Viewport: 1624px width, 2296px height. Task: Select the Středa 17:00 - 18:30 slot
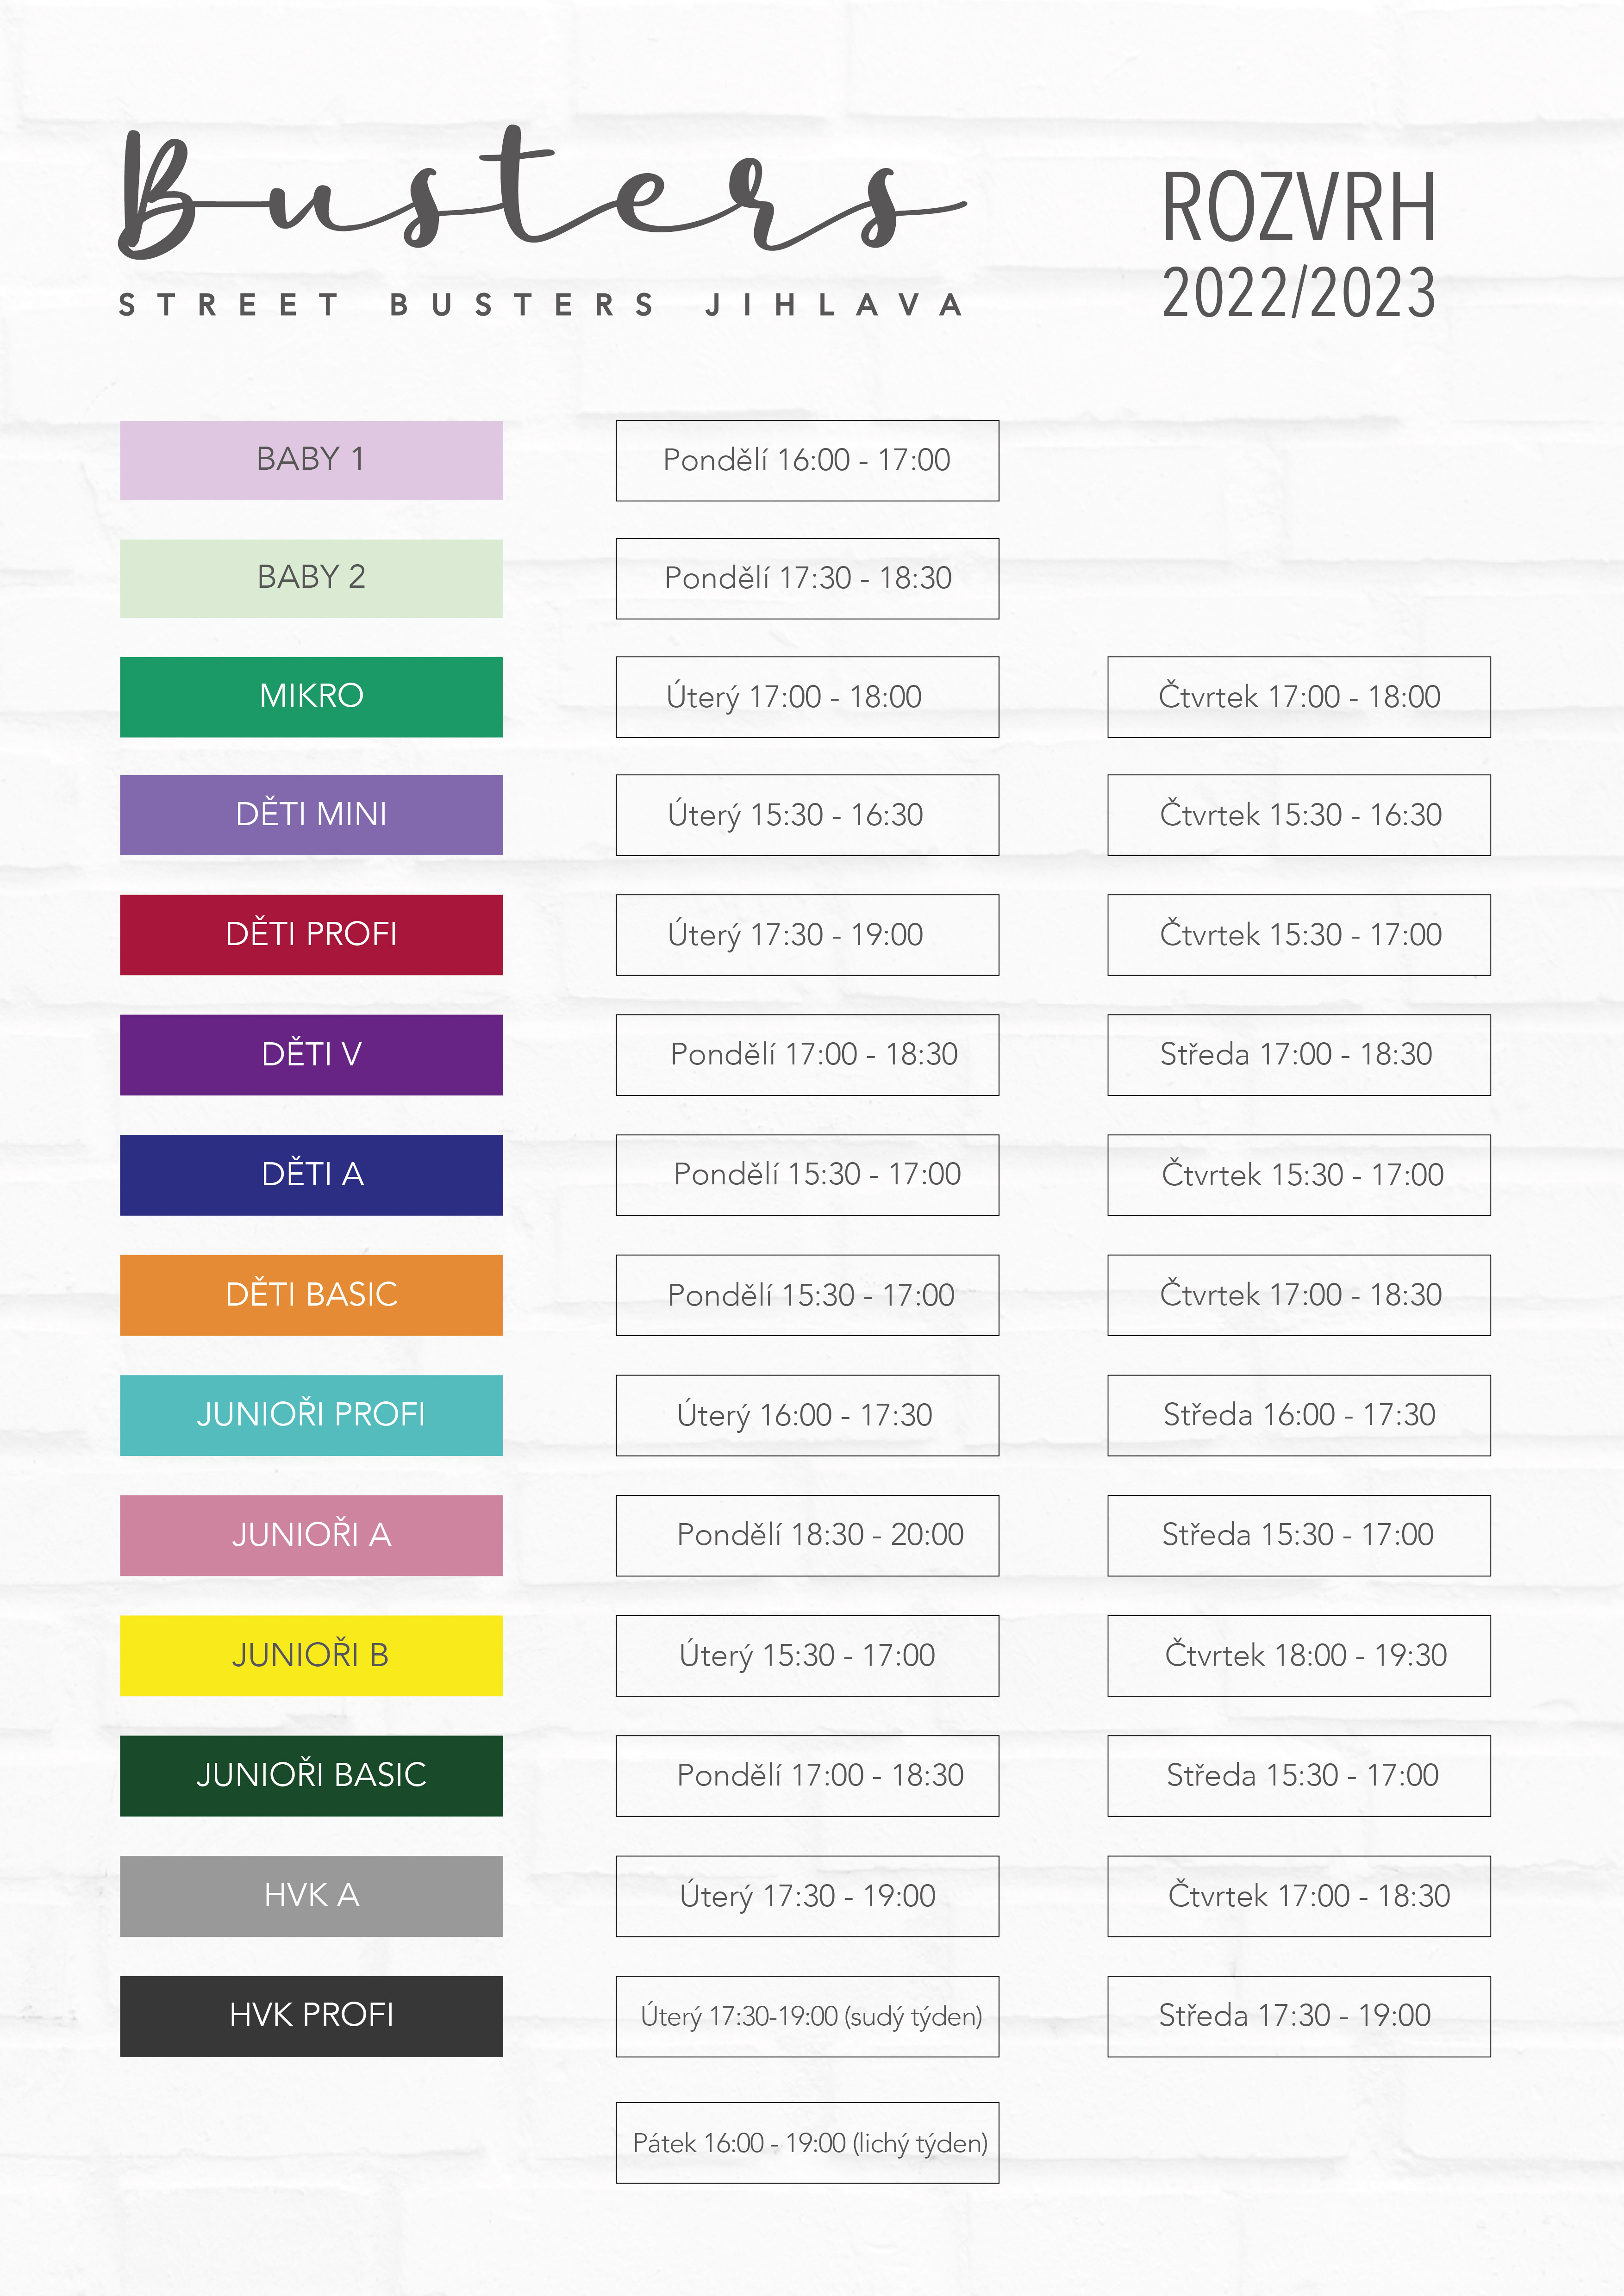tap(1299, 1055)
